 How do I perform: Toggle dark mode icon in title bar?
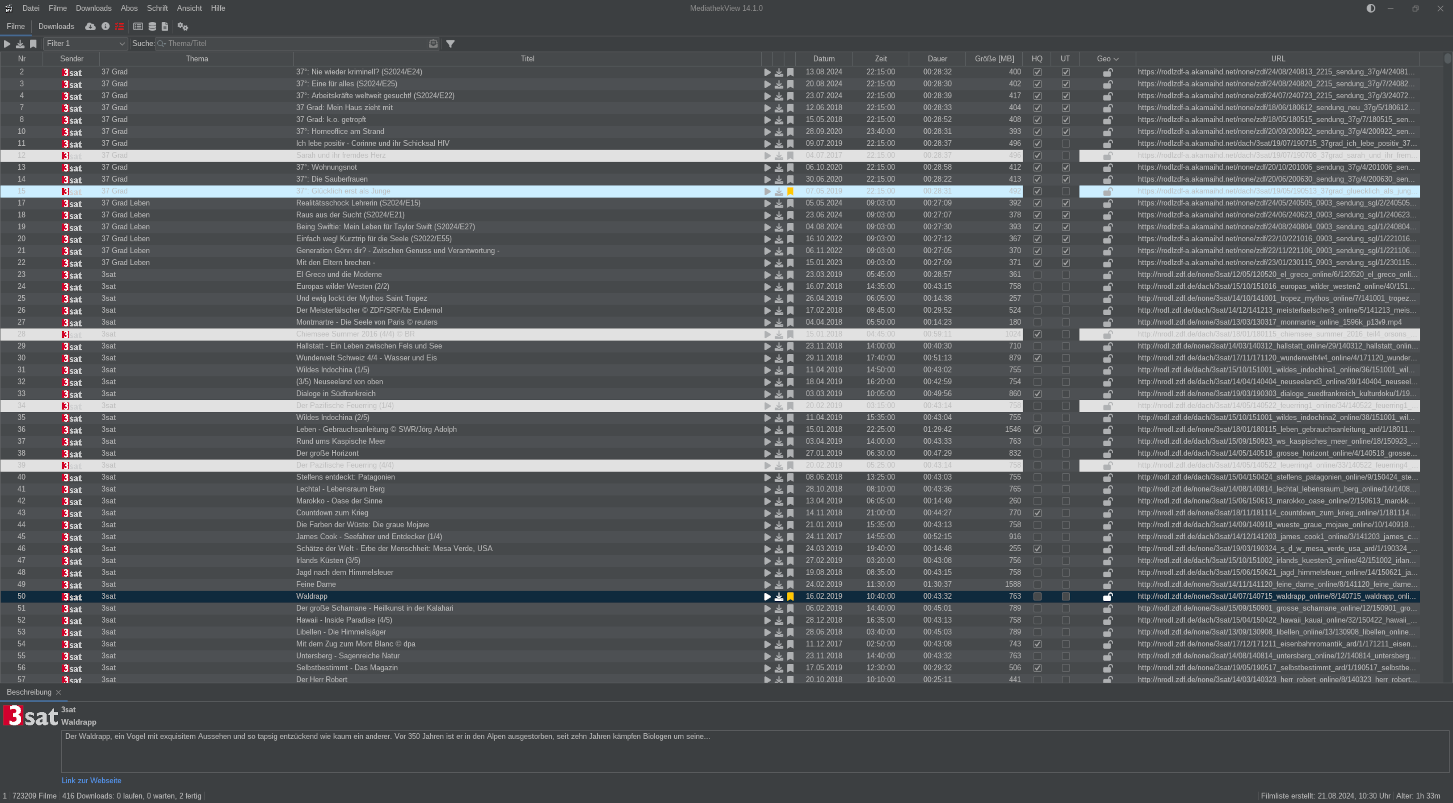[x=1371, y=8]
